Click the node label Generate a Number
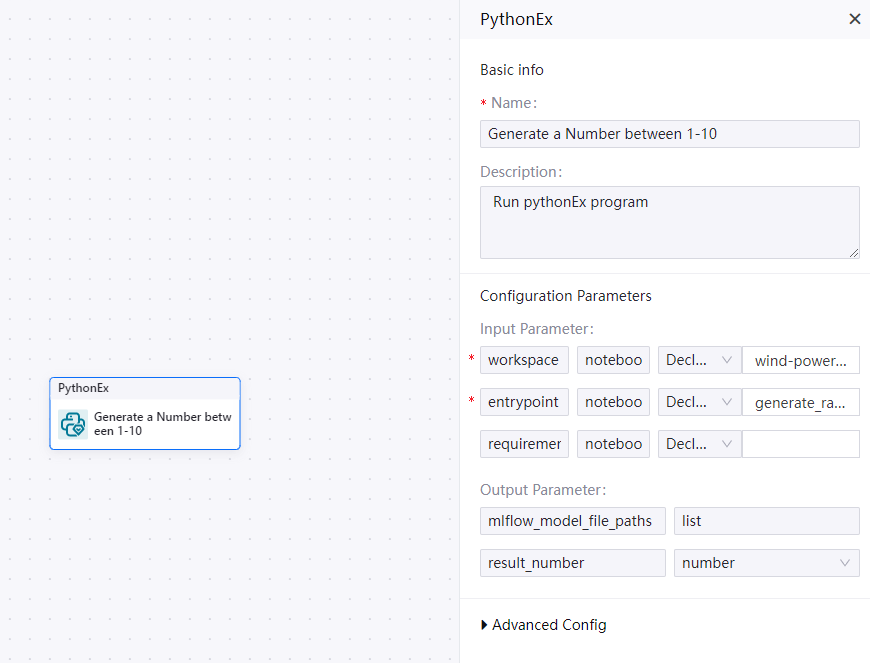Viewport: 870px width, 663px height. coord(162,424)
